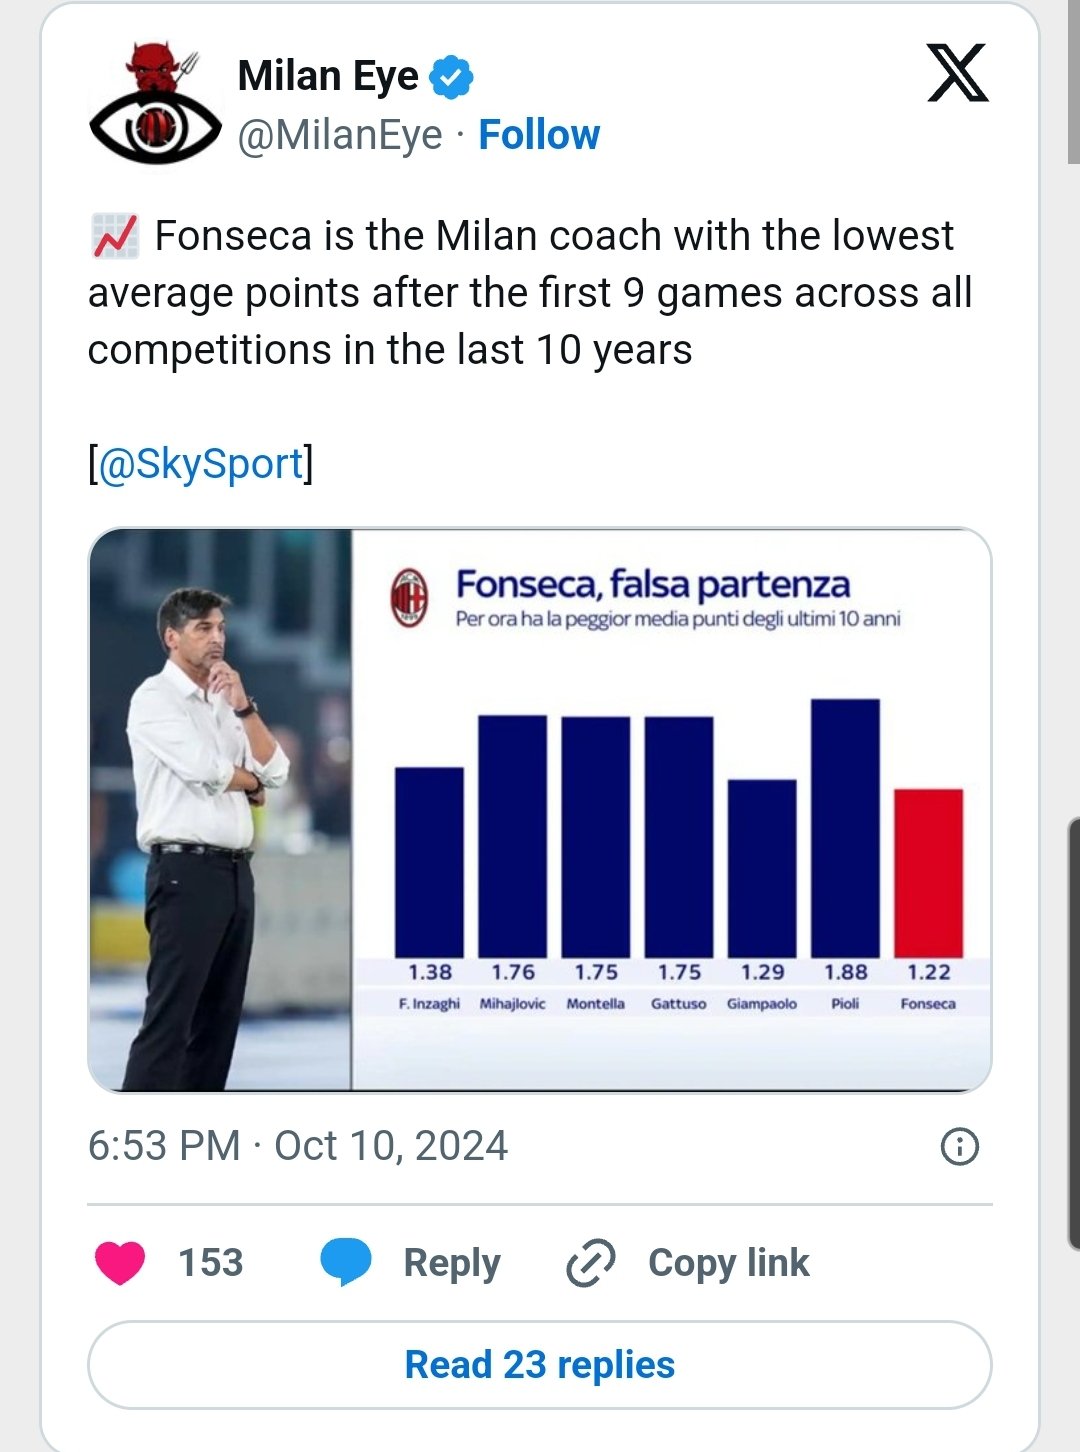This screenshot has height=1452, width=1080.
Task: Click the blue verified badge
Action: coord(451,77)
